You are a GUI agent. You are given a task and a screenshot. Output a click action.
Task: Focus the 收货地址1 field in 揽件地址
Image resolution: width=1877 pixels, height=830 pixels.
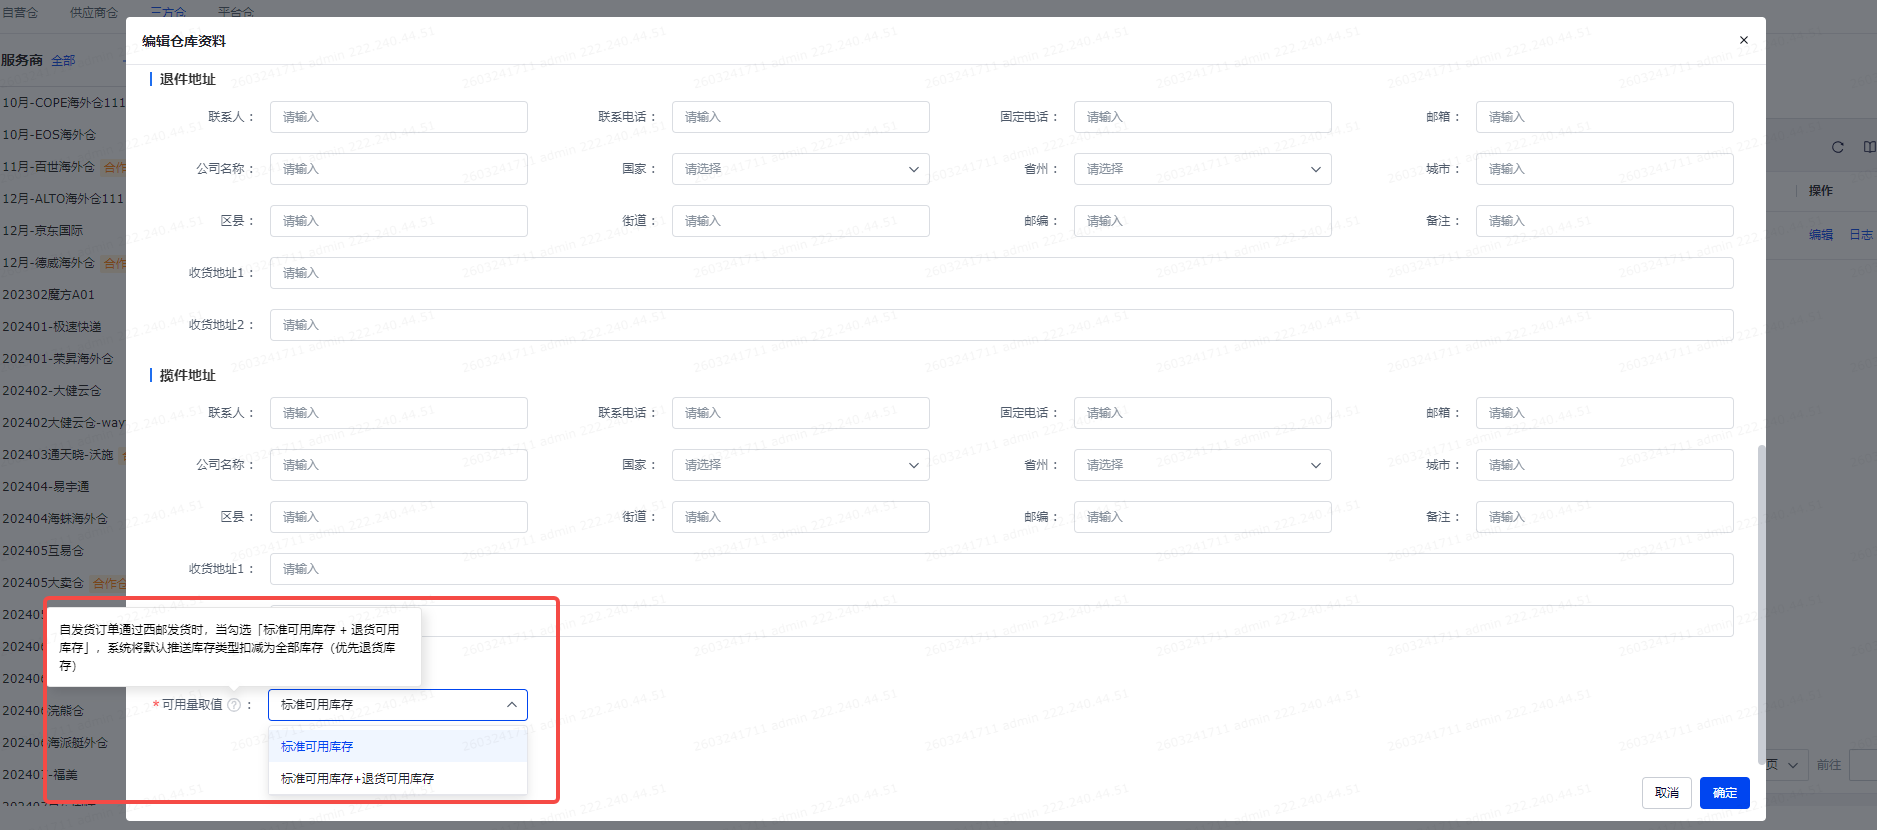tap(1001, 569)
